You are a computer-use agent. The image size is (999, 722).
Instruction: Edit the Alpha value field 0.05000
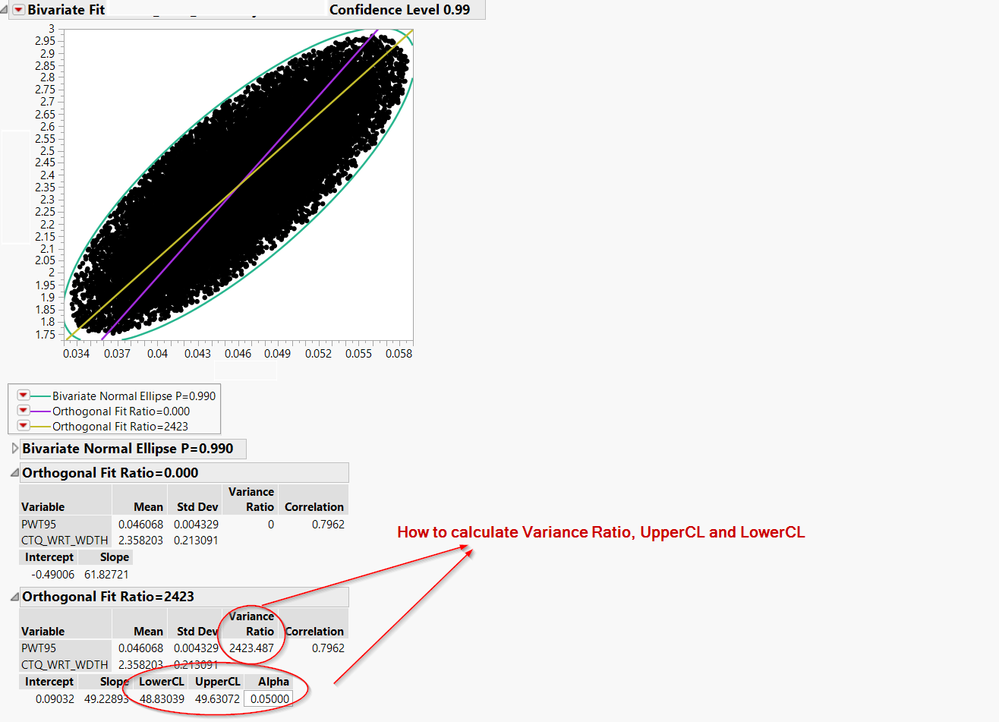click(269, 699)
